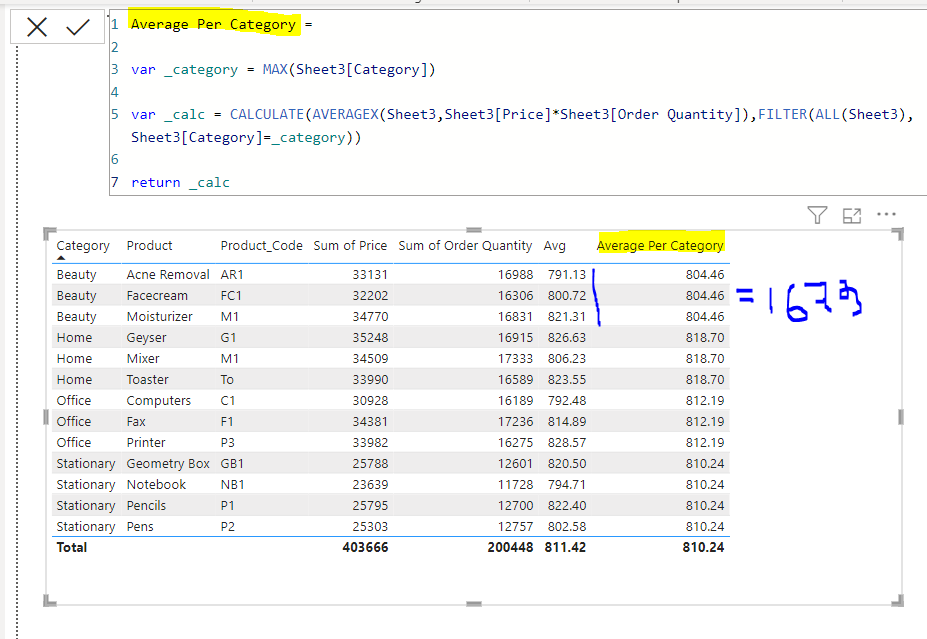
Task: Sort by the Product_Code column header
Action: [261, 245]
